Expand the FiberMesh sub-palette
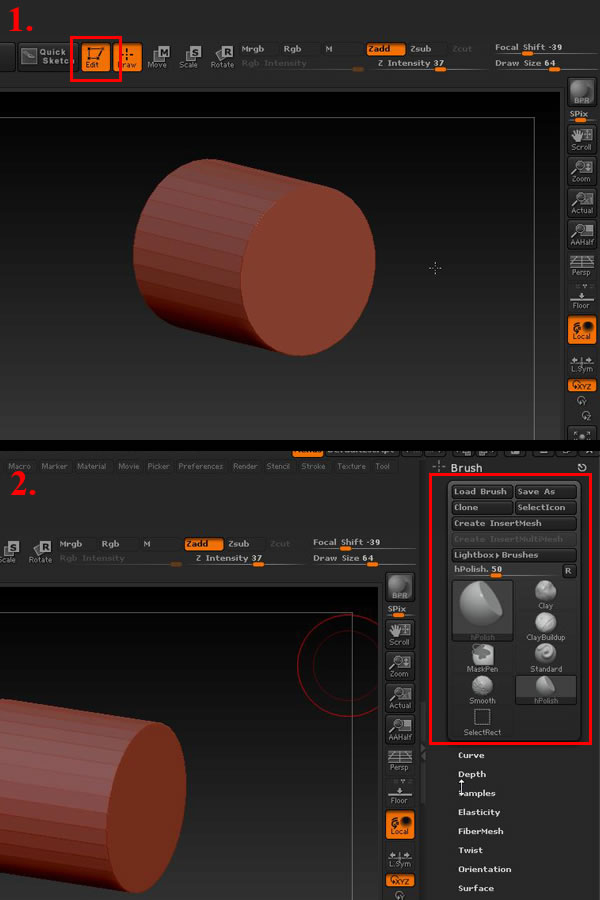 pyautogui.click(x=481, y=831)
